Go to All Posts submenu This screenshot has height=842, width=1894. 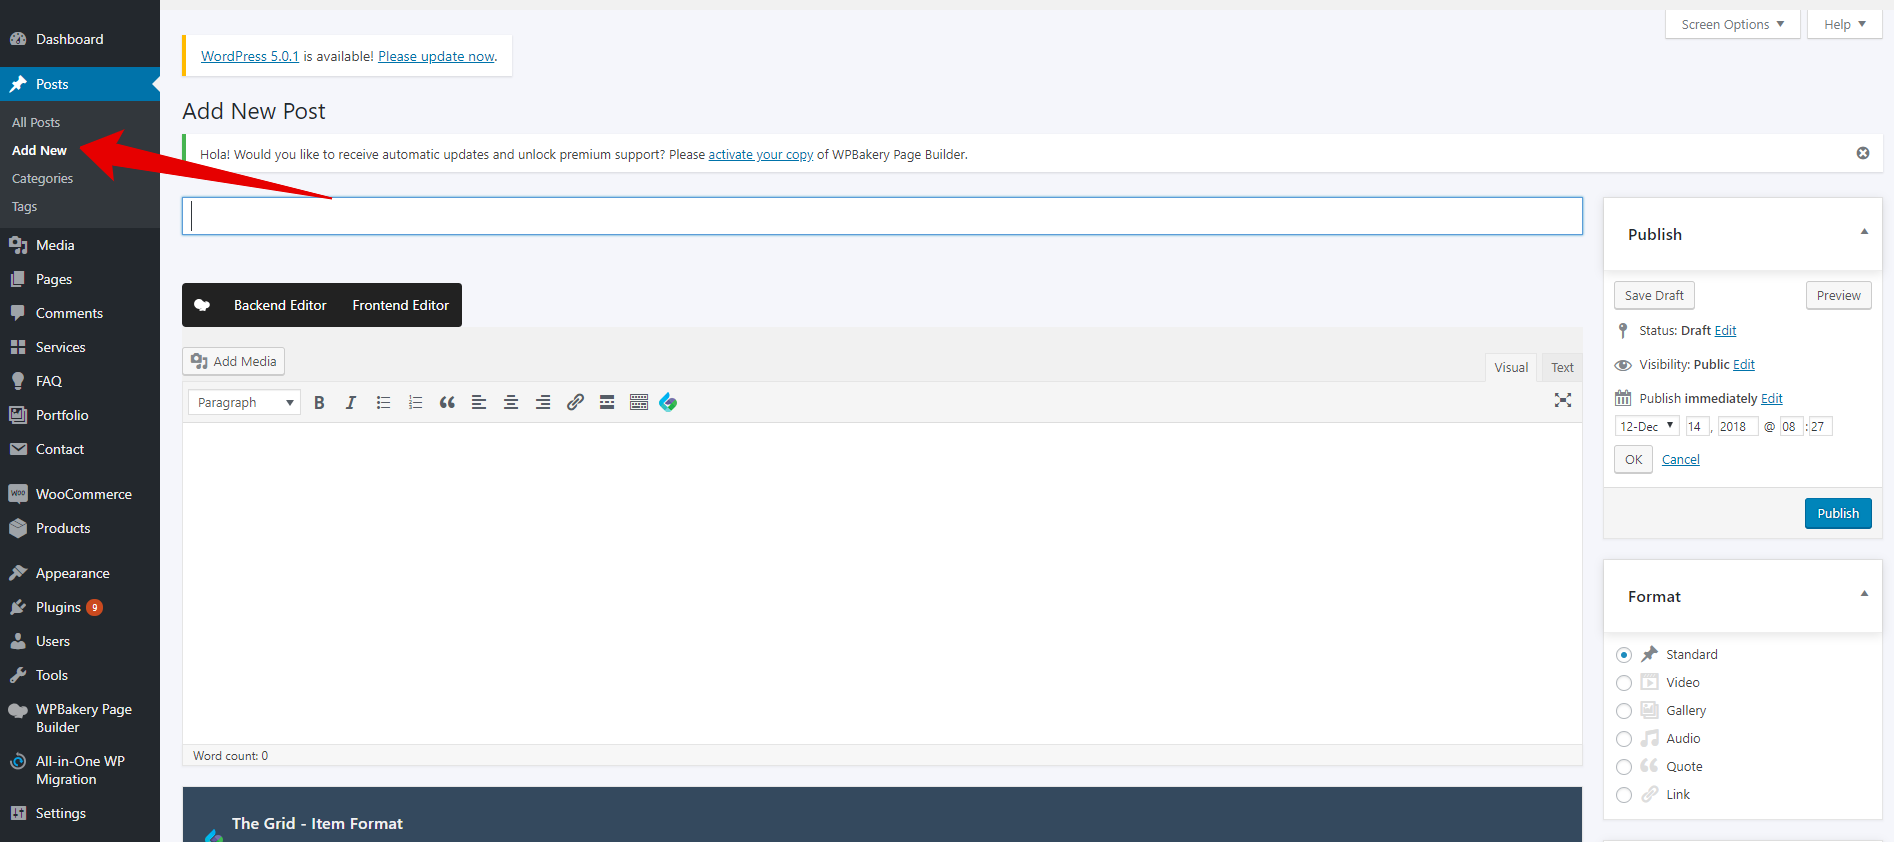(x=36, y=122)
